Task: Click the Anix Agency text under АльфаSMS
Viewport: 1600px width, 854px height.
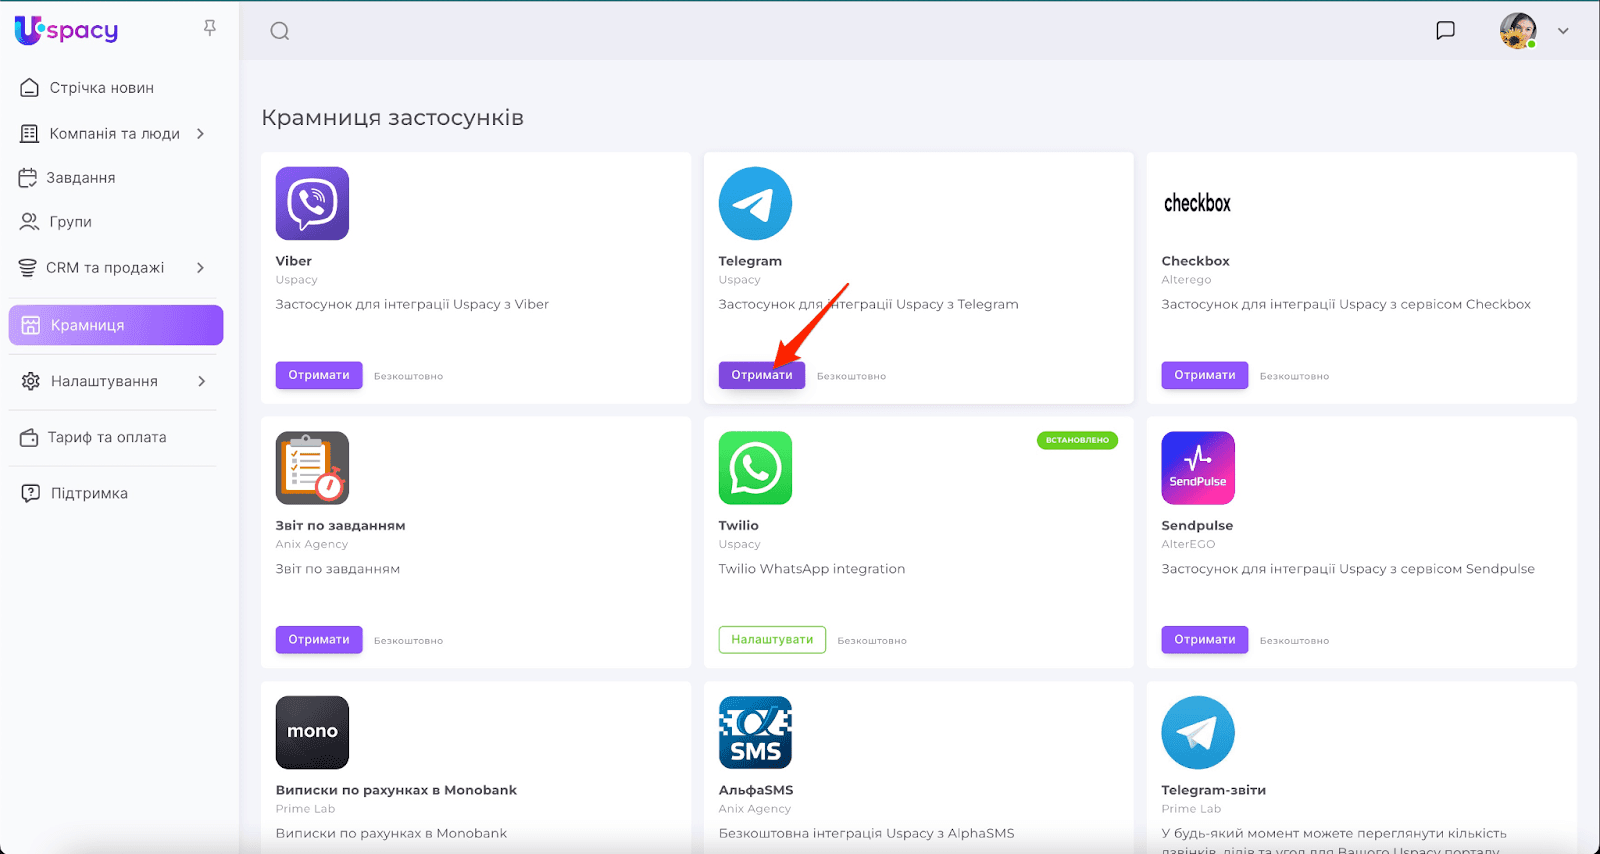Action: 755,809
